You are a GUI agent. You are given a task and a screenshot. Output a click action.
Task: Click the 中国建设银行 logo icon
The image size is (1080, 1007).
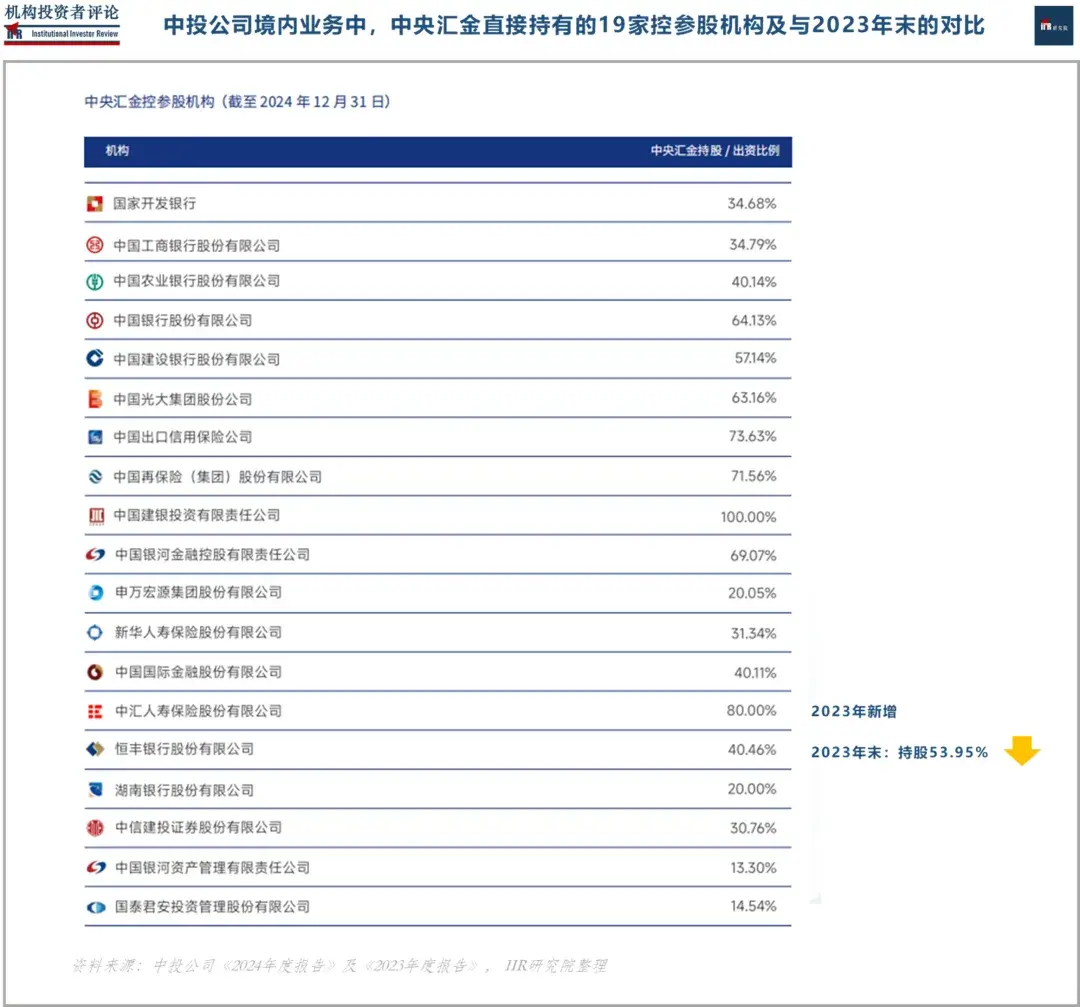(x=94, y=358)
